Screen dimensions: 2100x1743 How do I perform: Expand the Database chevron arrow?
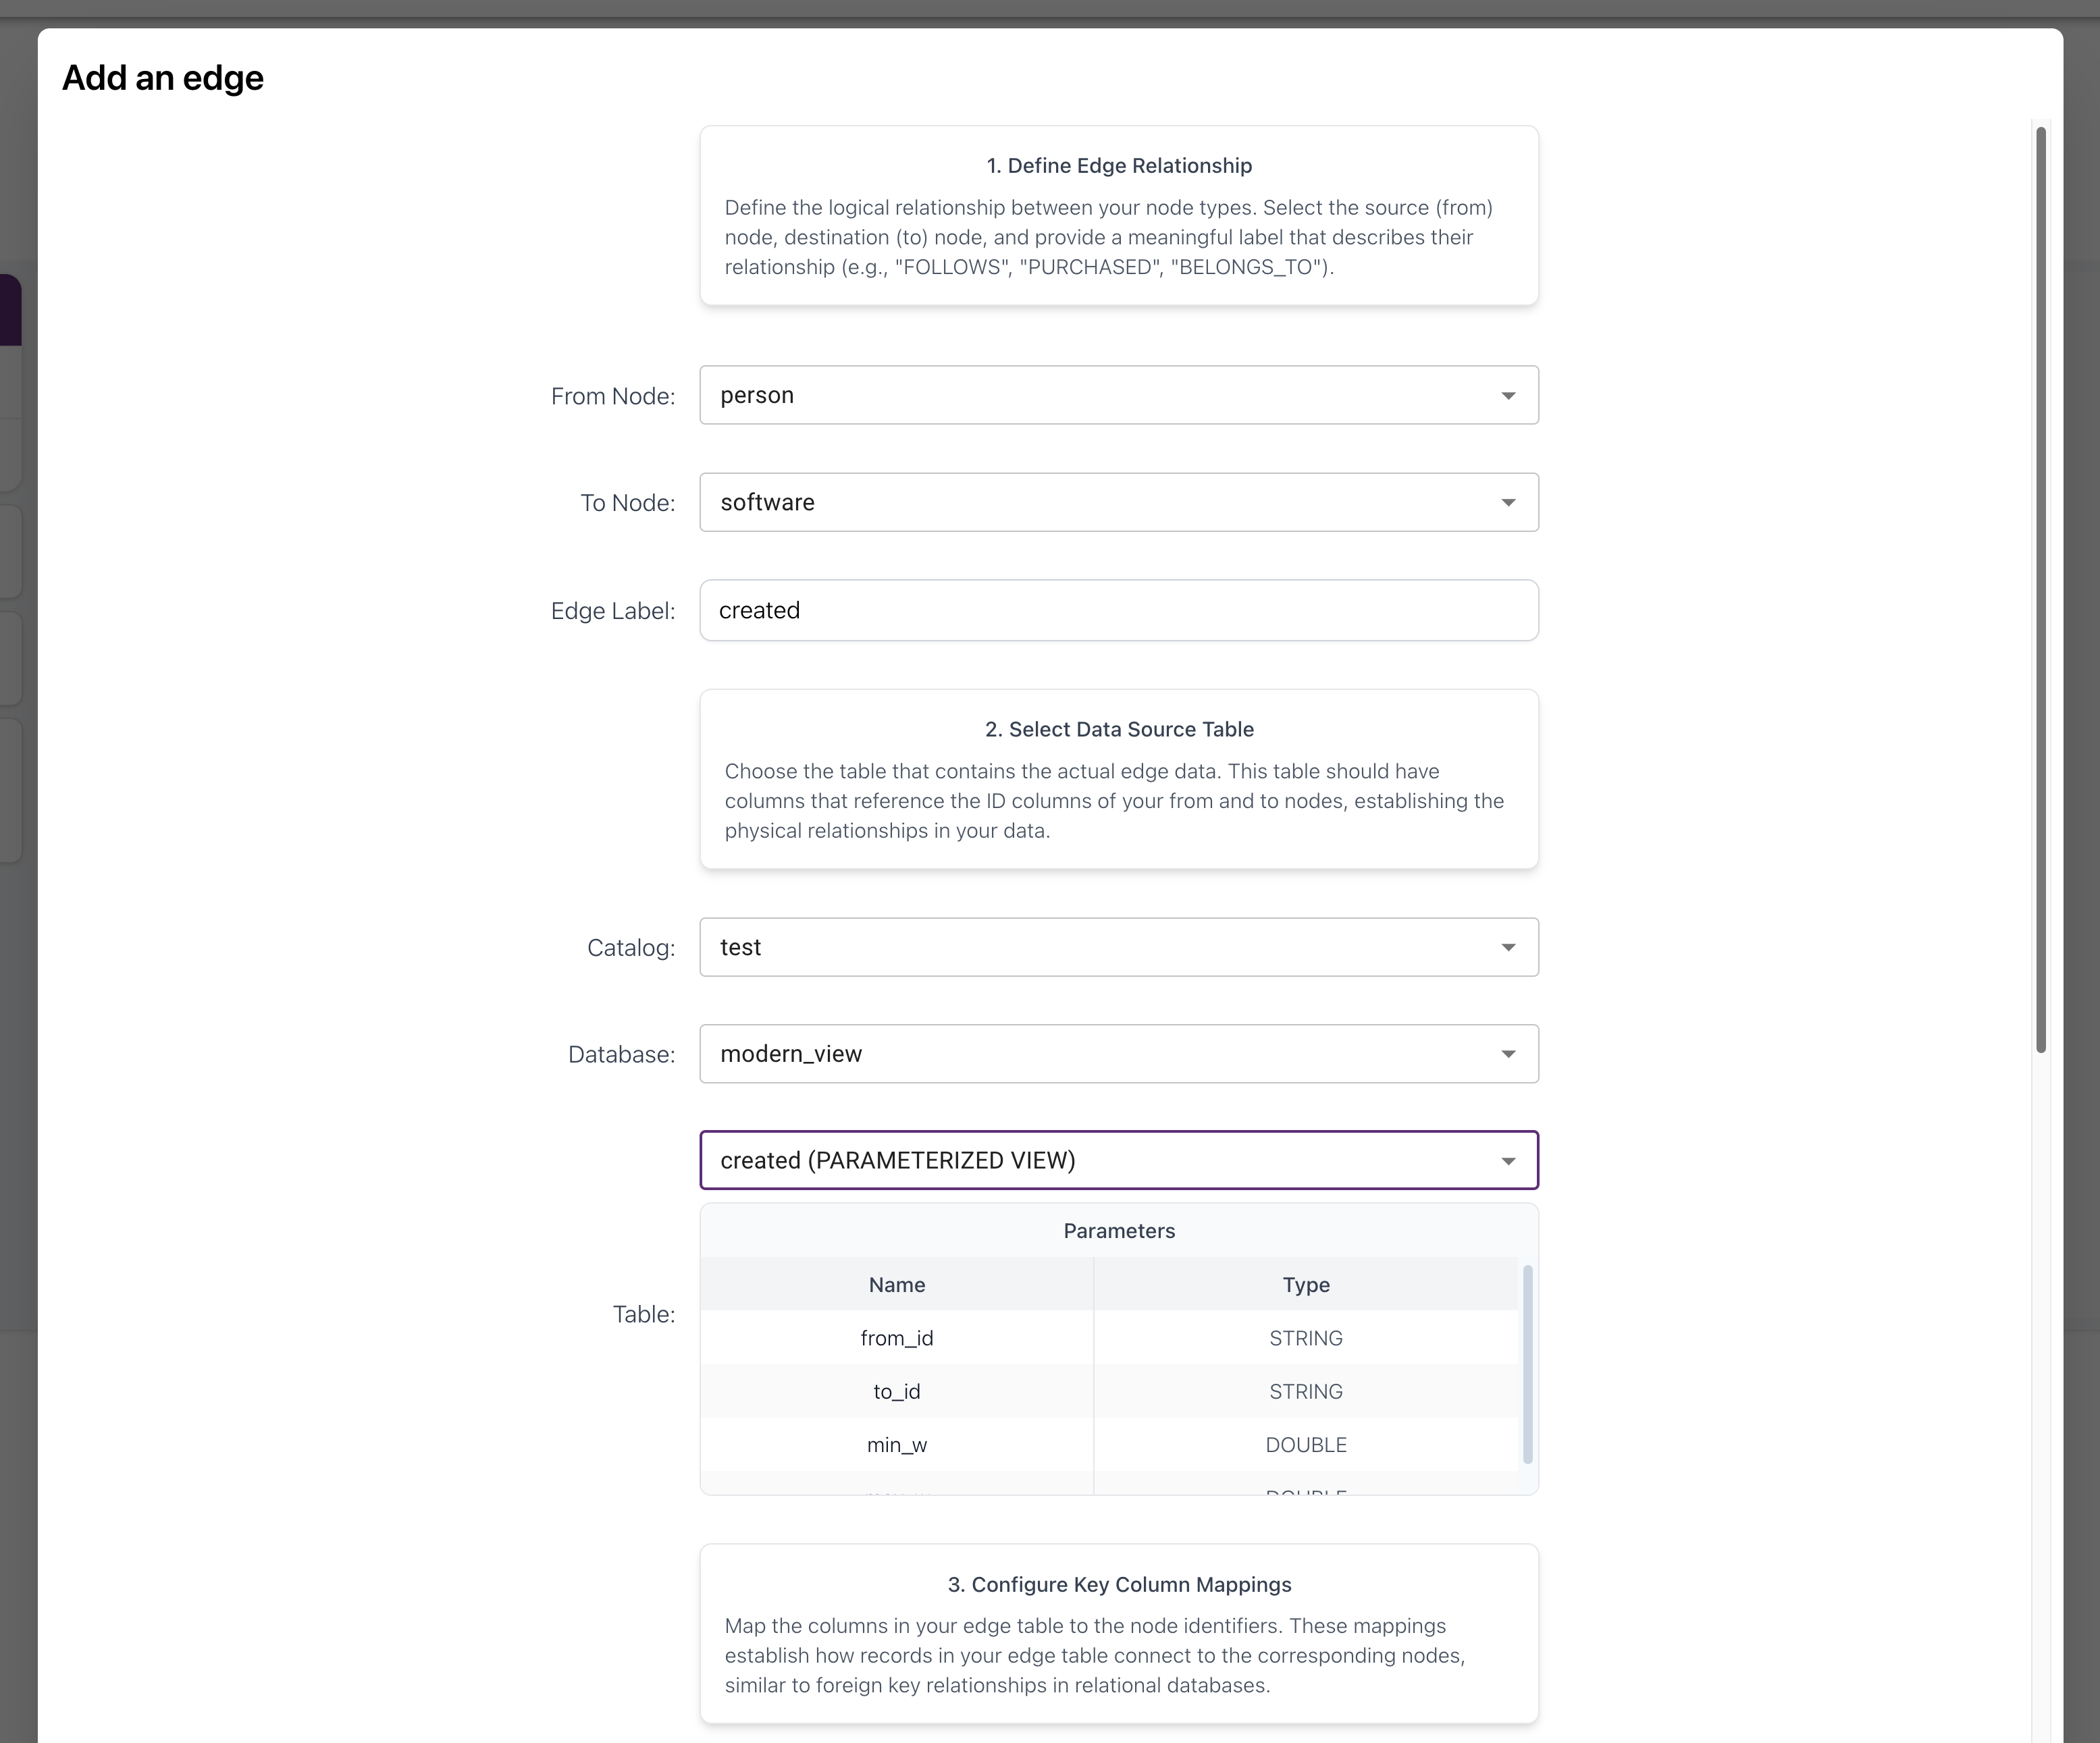1508,1053
